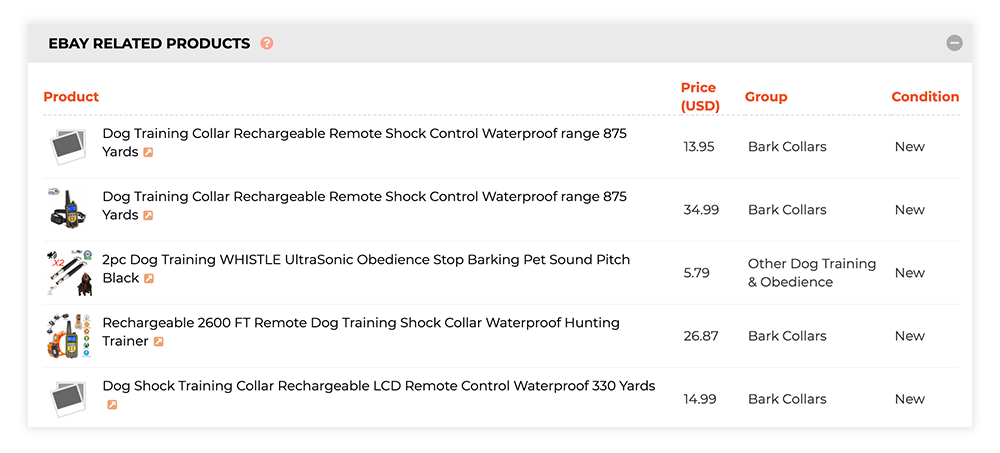The image size is (1000, 453).
Task: Click placeholder image of first product
Action: tap(68, 147)
